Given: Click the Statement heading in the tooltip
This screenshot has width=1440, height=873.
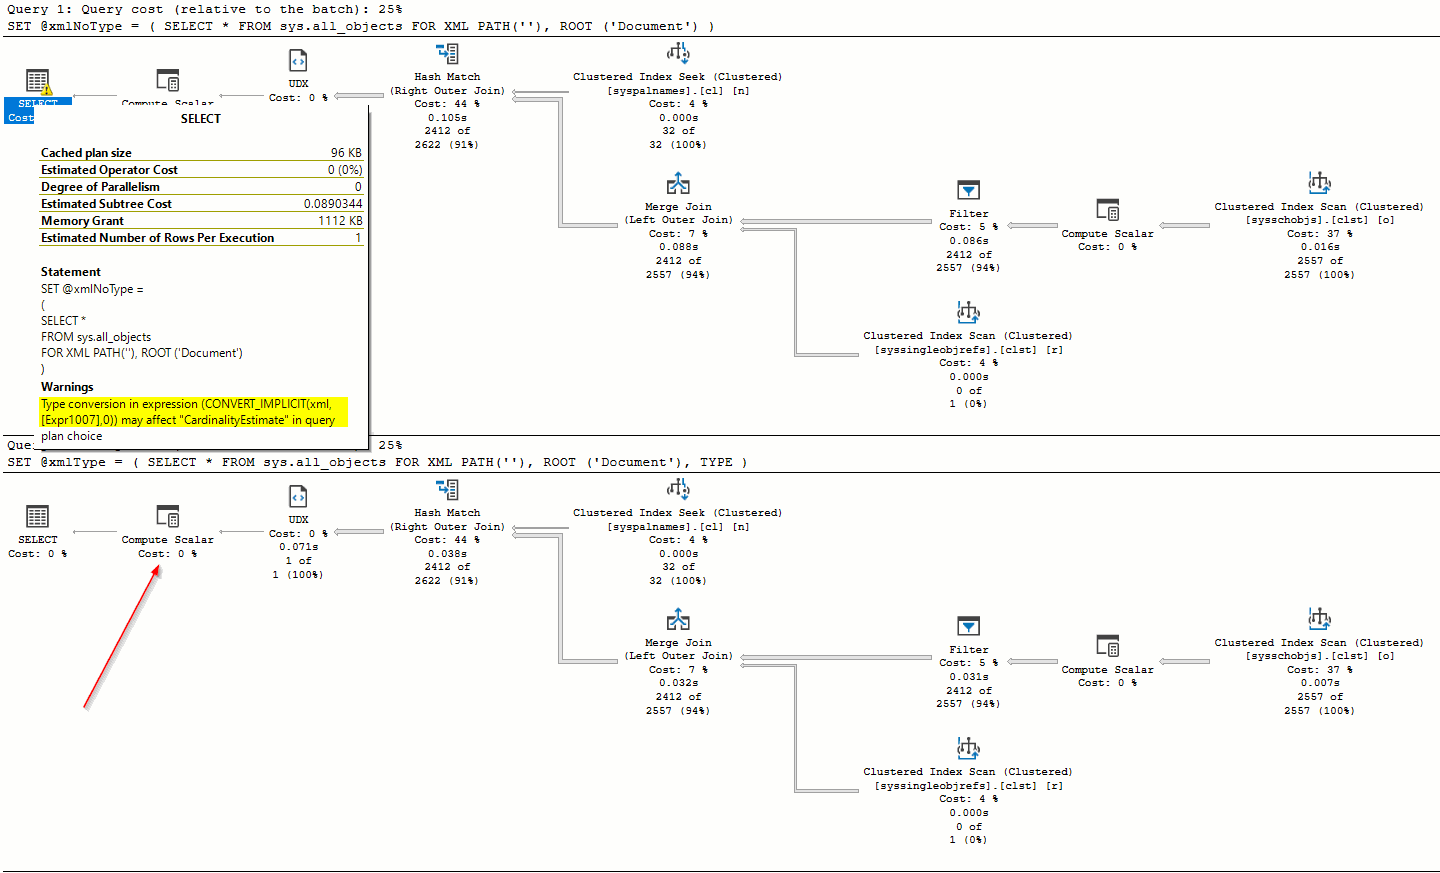Looking at the screenshot, I should click(x=70, y=272).
